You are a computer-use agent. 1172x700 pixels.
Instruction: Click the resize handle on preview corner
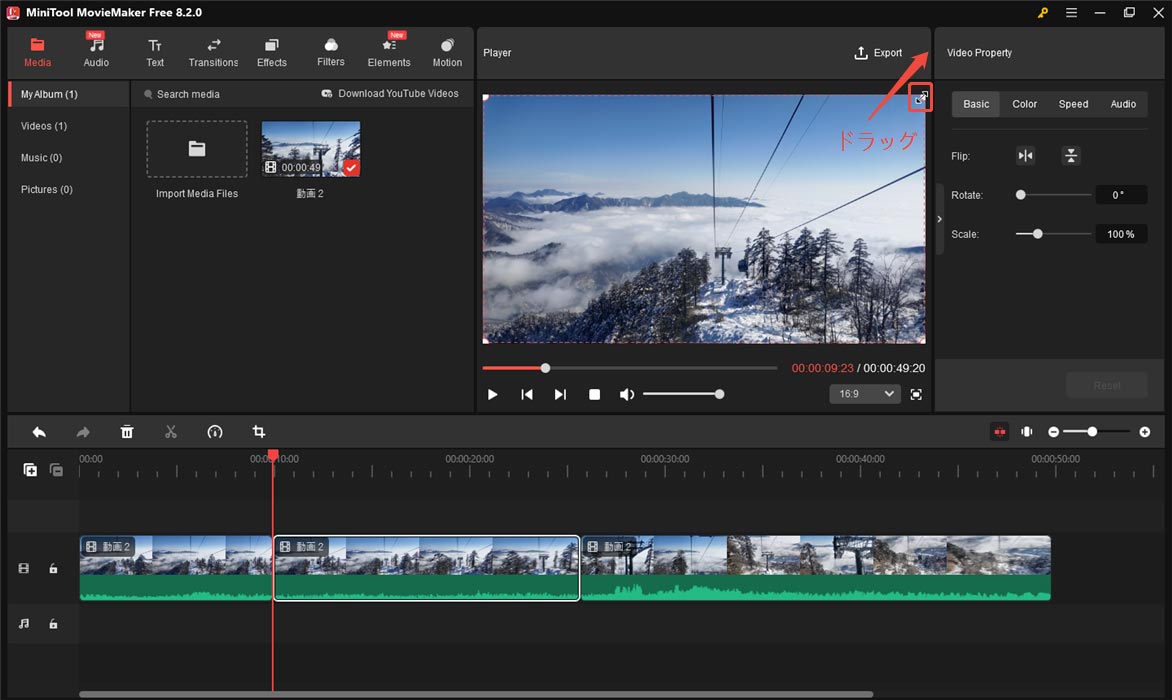(921, 97)
